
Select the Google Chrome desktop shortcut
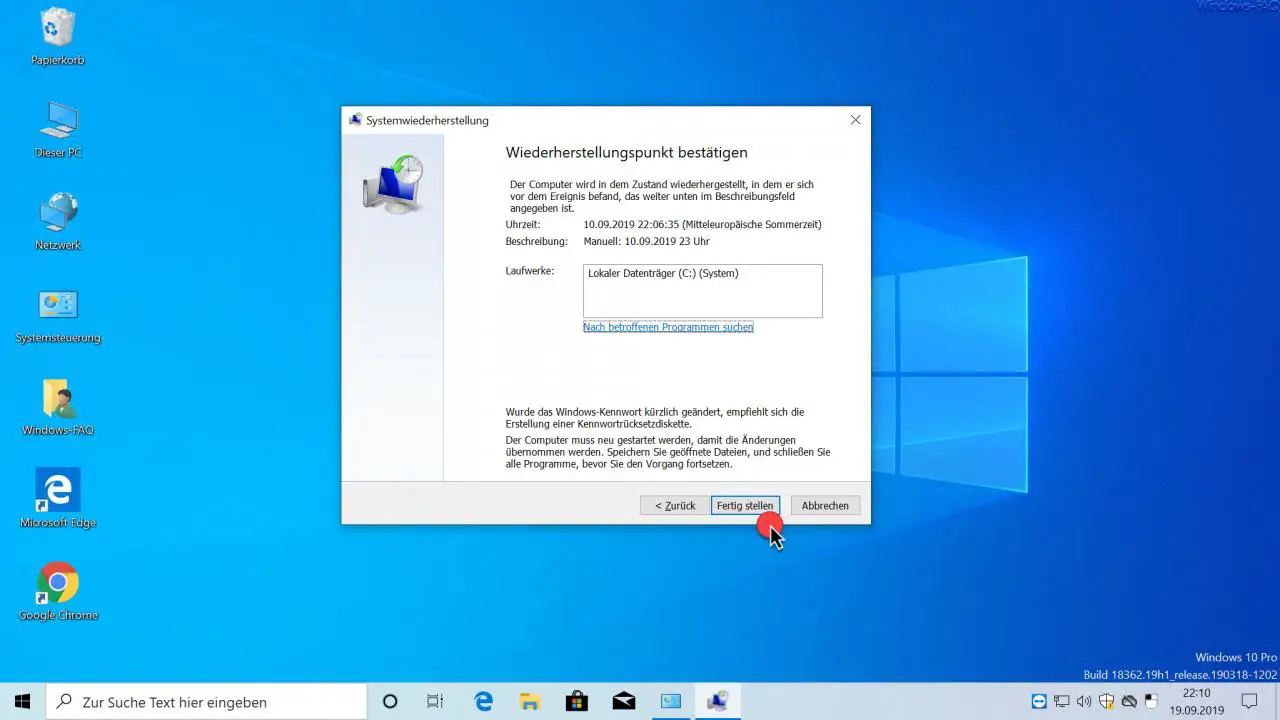pyautogui.click(x=58, y=592)
